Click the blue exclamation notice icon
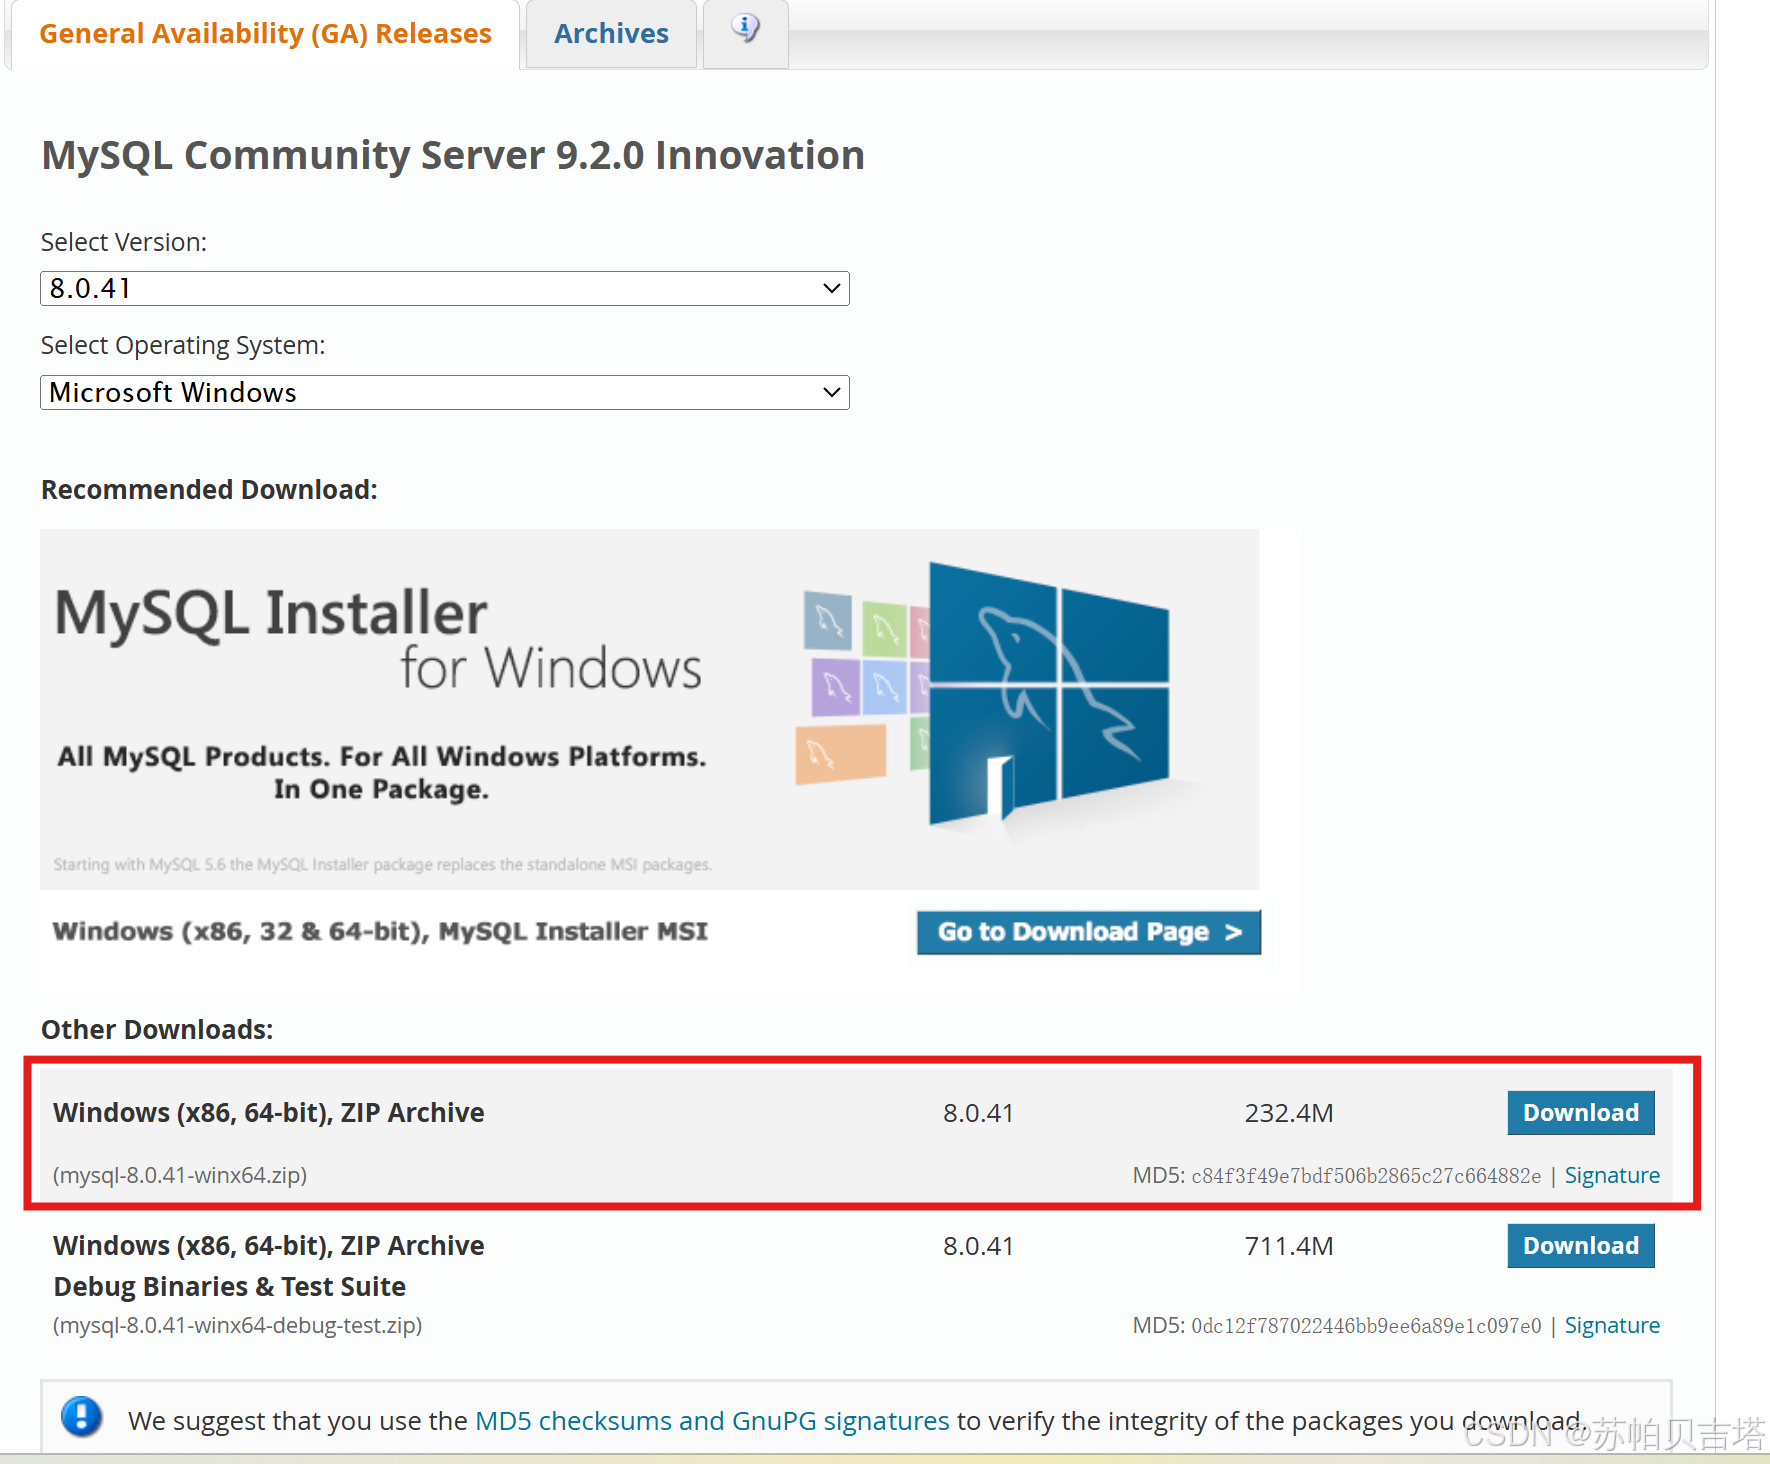The height and width of the screenshot is (1464, 1770). (x=82, y=1417)
